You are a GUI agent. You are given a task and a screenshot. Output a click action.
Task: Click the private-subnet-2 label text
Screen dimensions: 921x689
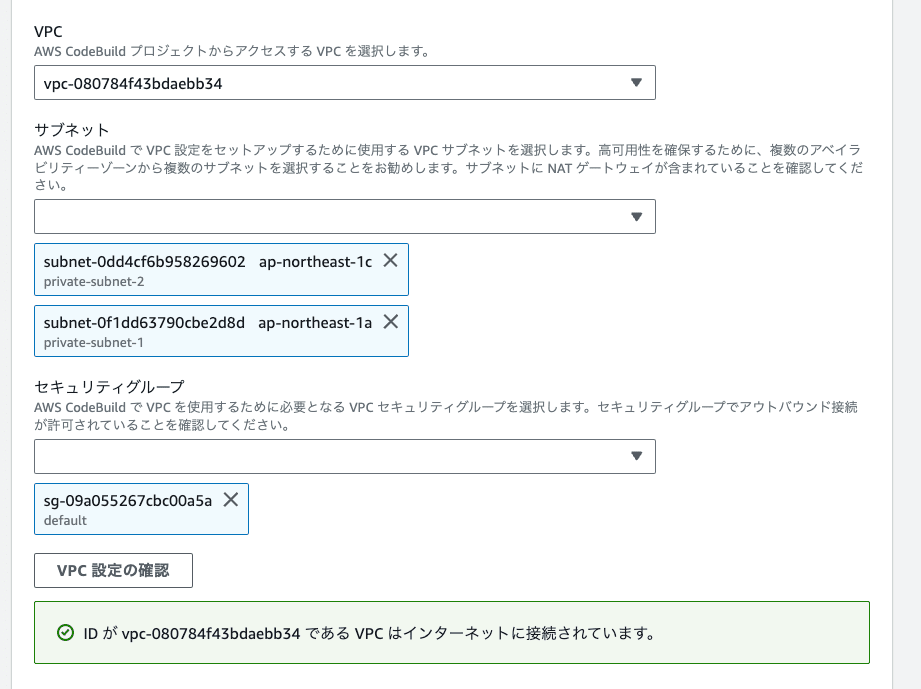click(x=94, y=281)
